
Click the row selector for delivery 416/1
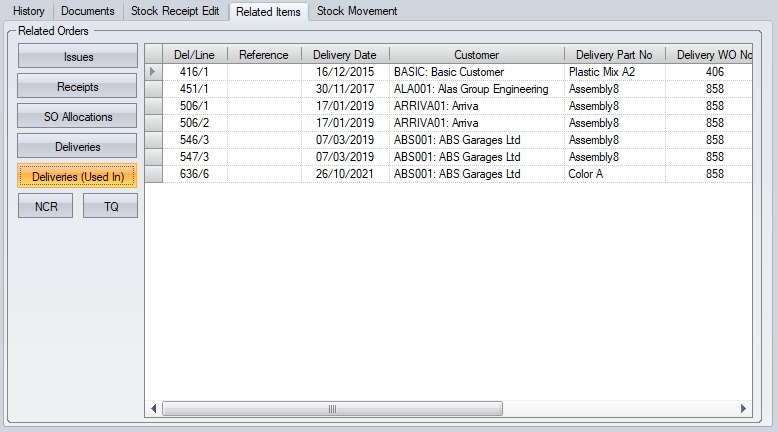pyautogui.click(x=154, y=72)
